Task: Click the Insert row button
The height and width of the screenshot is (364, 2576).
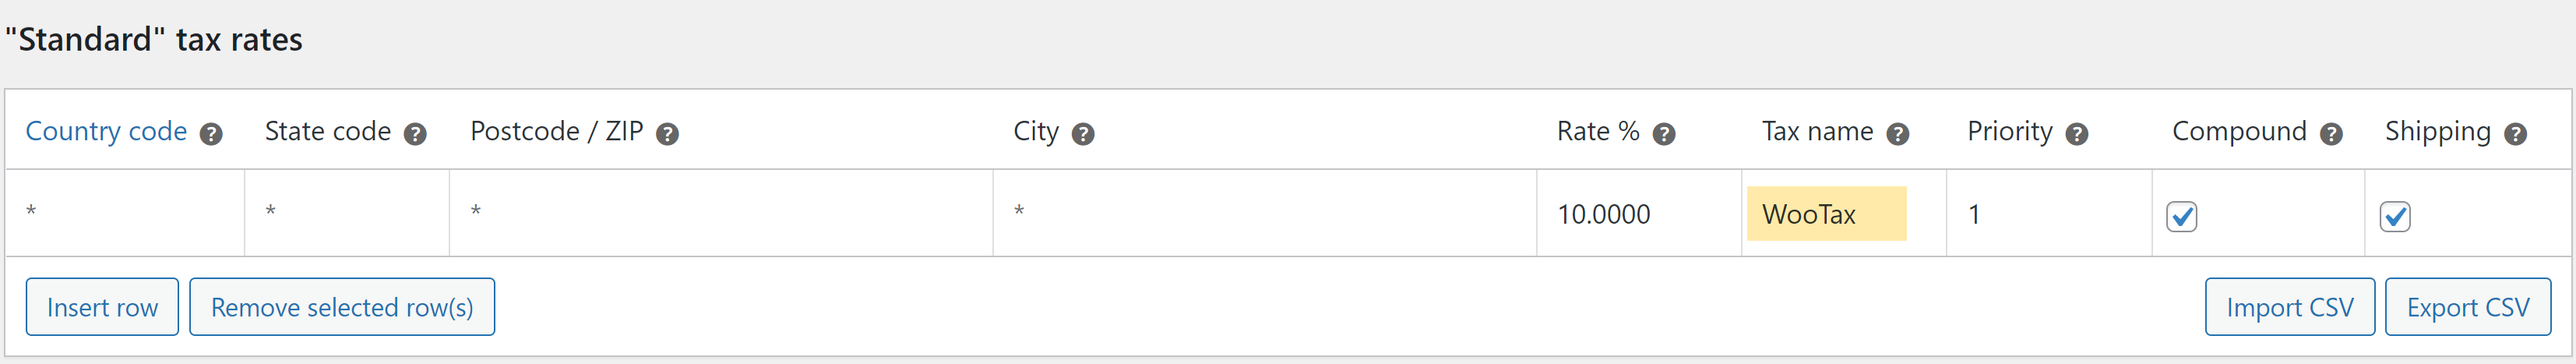Action: pyautogui.click(x=102, y=307)
